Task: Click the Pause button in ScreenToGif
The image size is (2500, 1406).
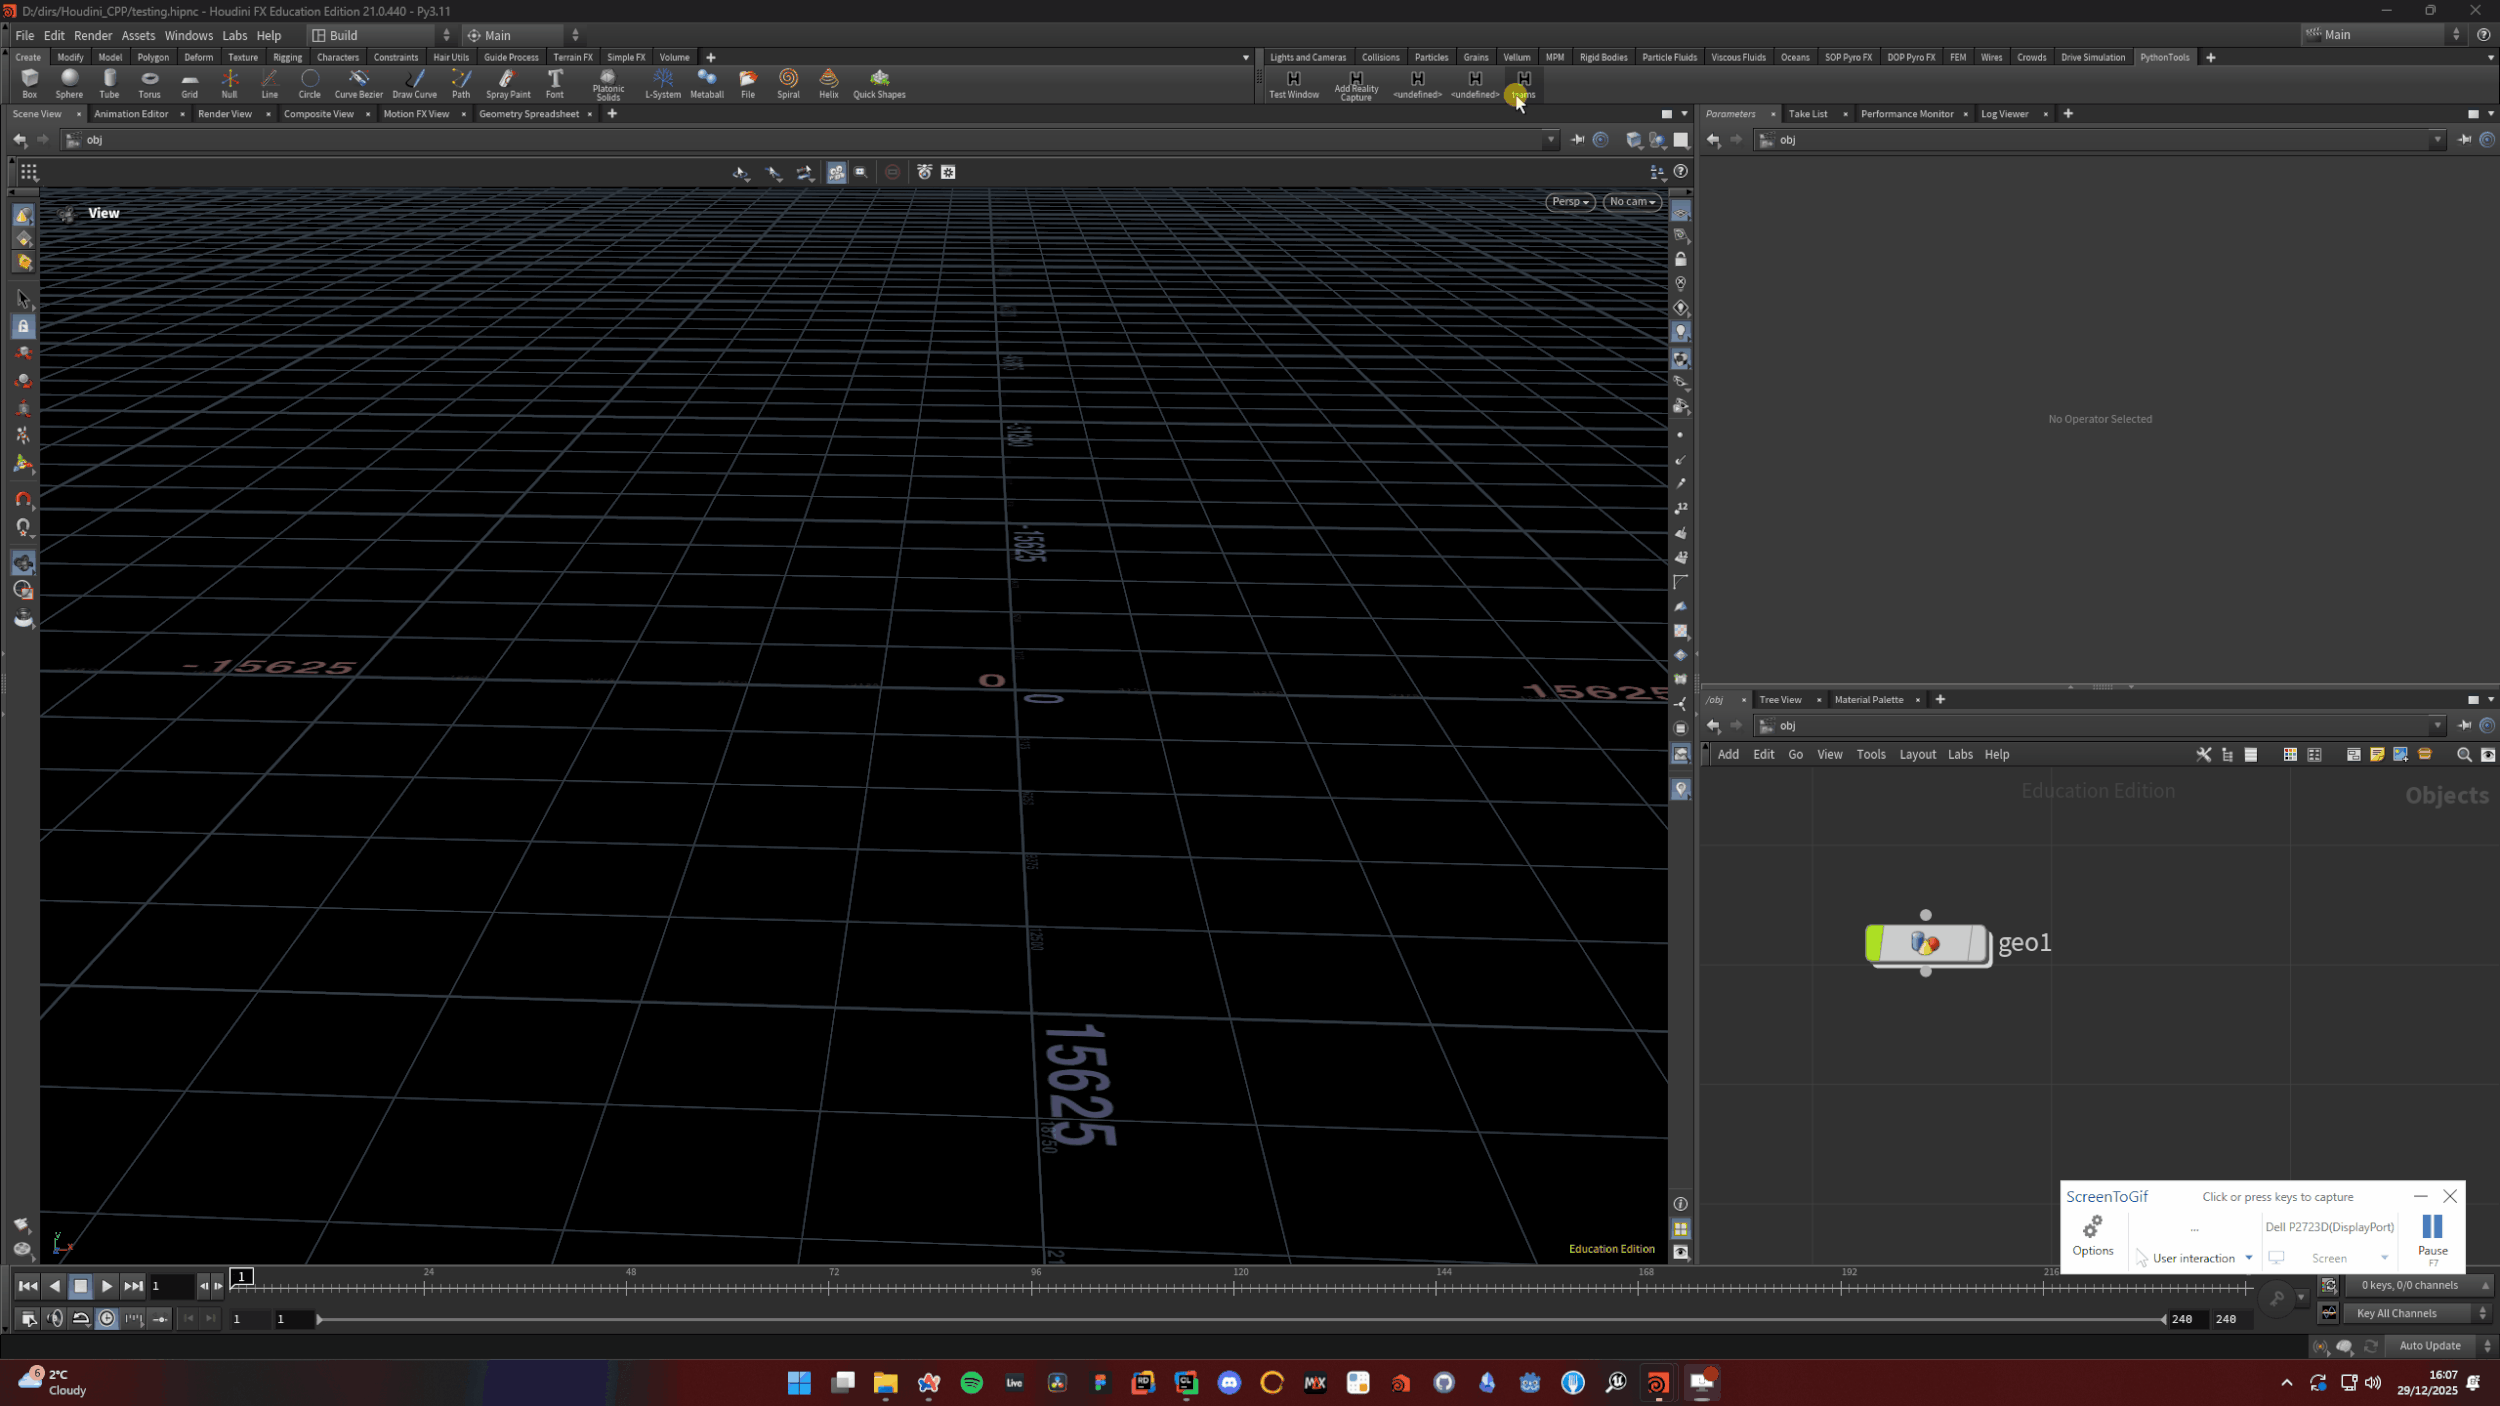Action: click(x=2432, y=1233)
